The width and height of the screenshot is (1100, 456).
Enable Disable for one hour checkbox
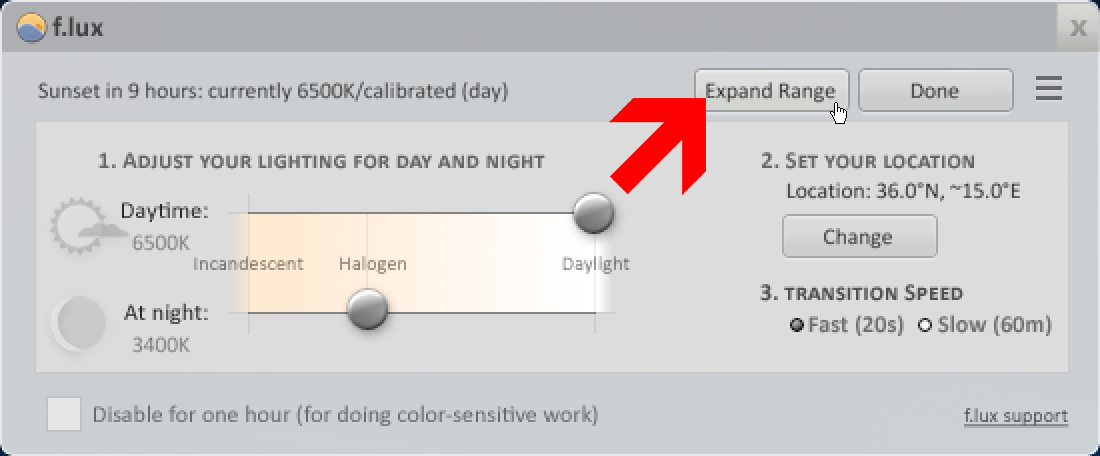pyautogui.click(x=64, y=414)
